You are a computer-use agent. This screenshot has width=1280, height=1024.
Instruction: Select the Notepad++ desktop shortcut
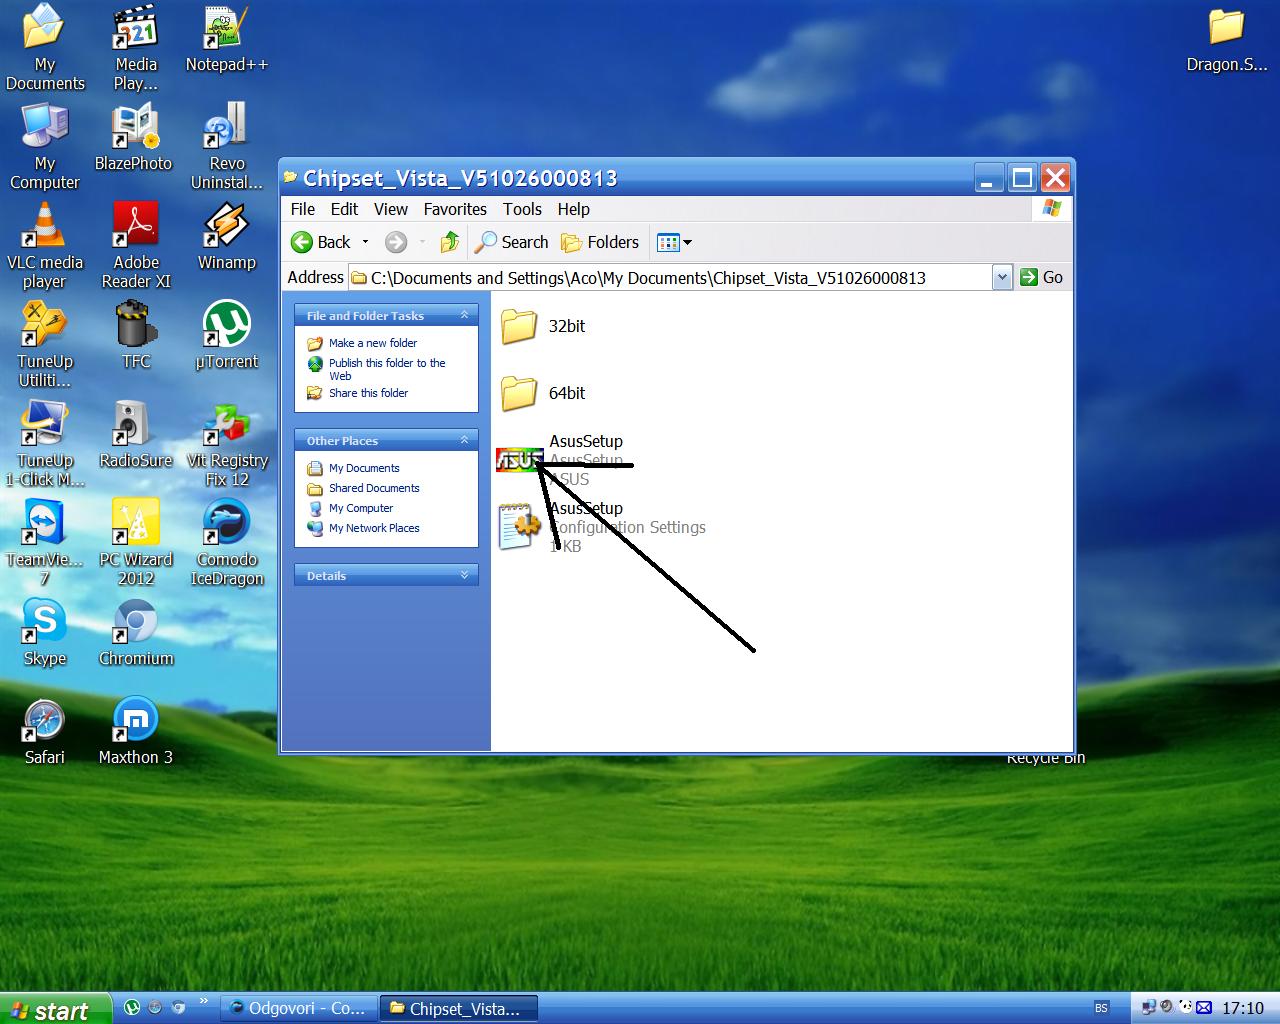(x=227, y=40)
